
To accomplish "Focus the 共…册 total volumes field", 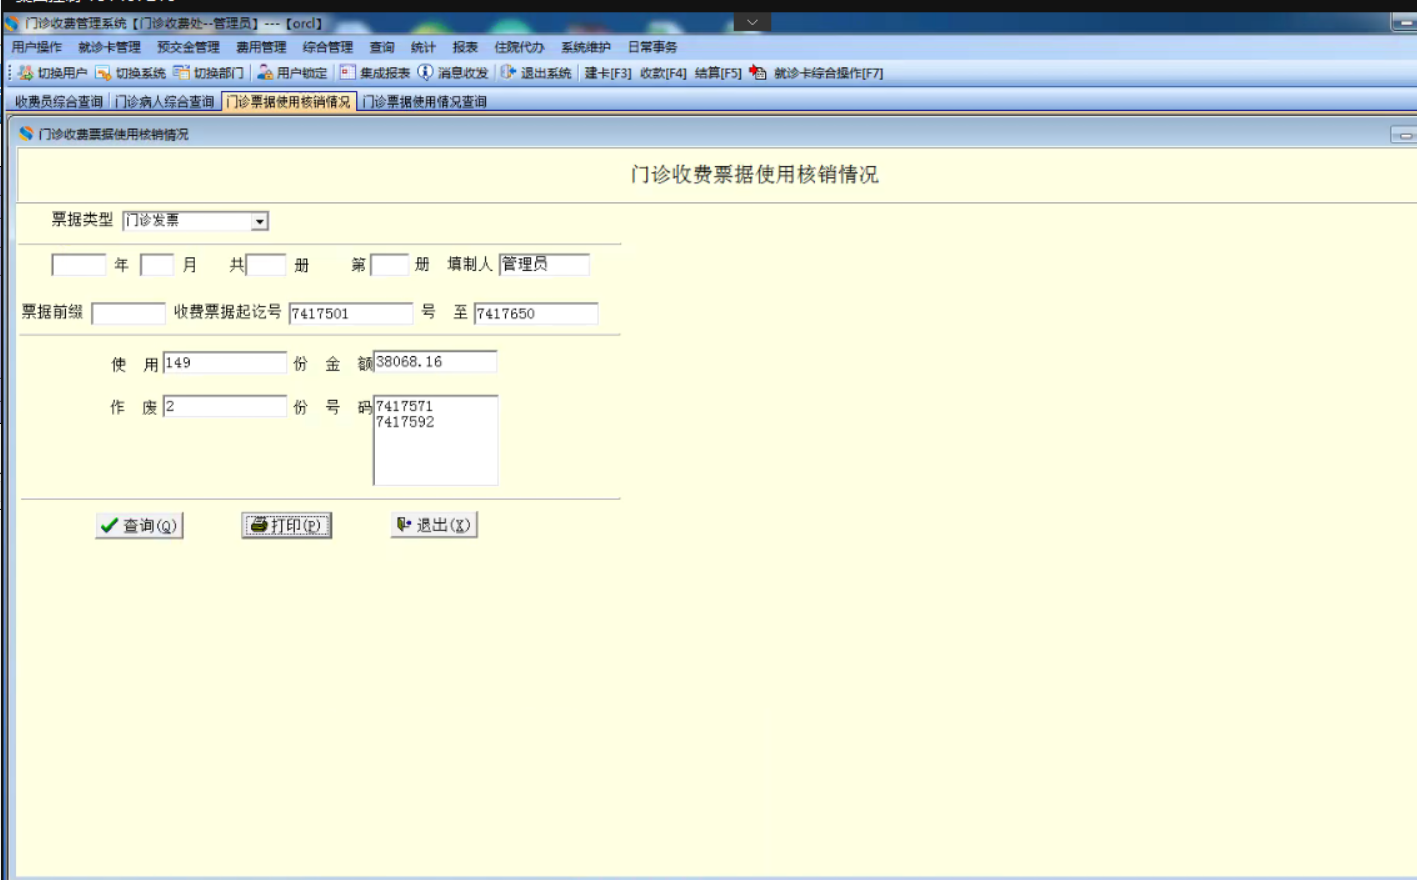I will (x=266, y=265).
